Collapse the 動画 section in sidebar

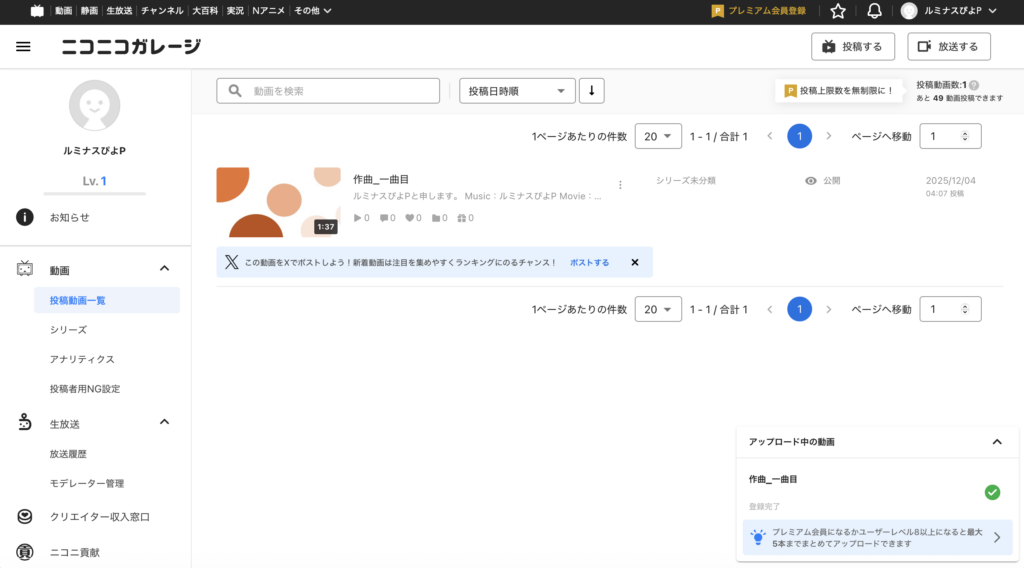(165, 269)
